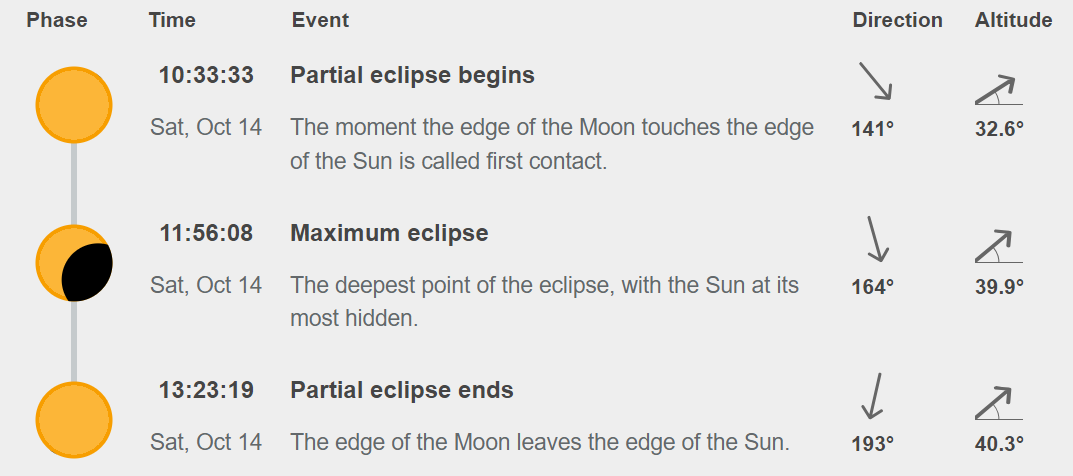This screenshot has width=1073, height=476.
Task: Click the 39.9° altitude angle icon
Action: pos(998,246)
